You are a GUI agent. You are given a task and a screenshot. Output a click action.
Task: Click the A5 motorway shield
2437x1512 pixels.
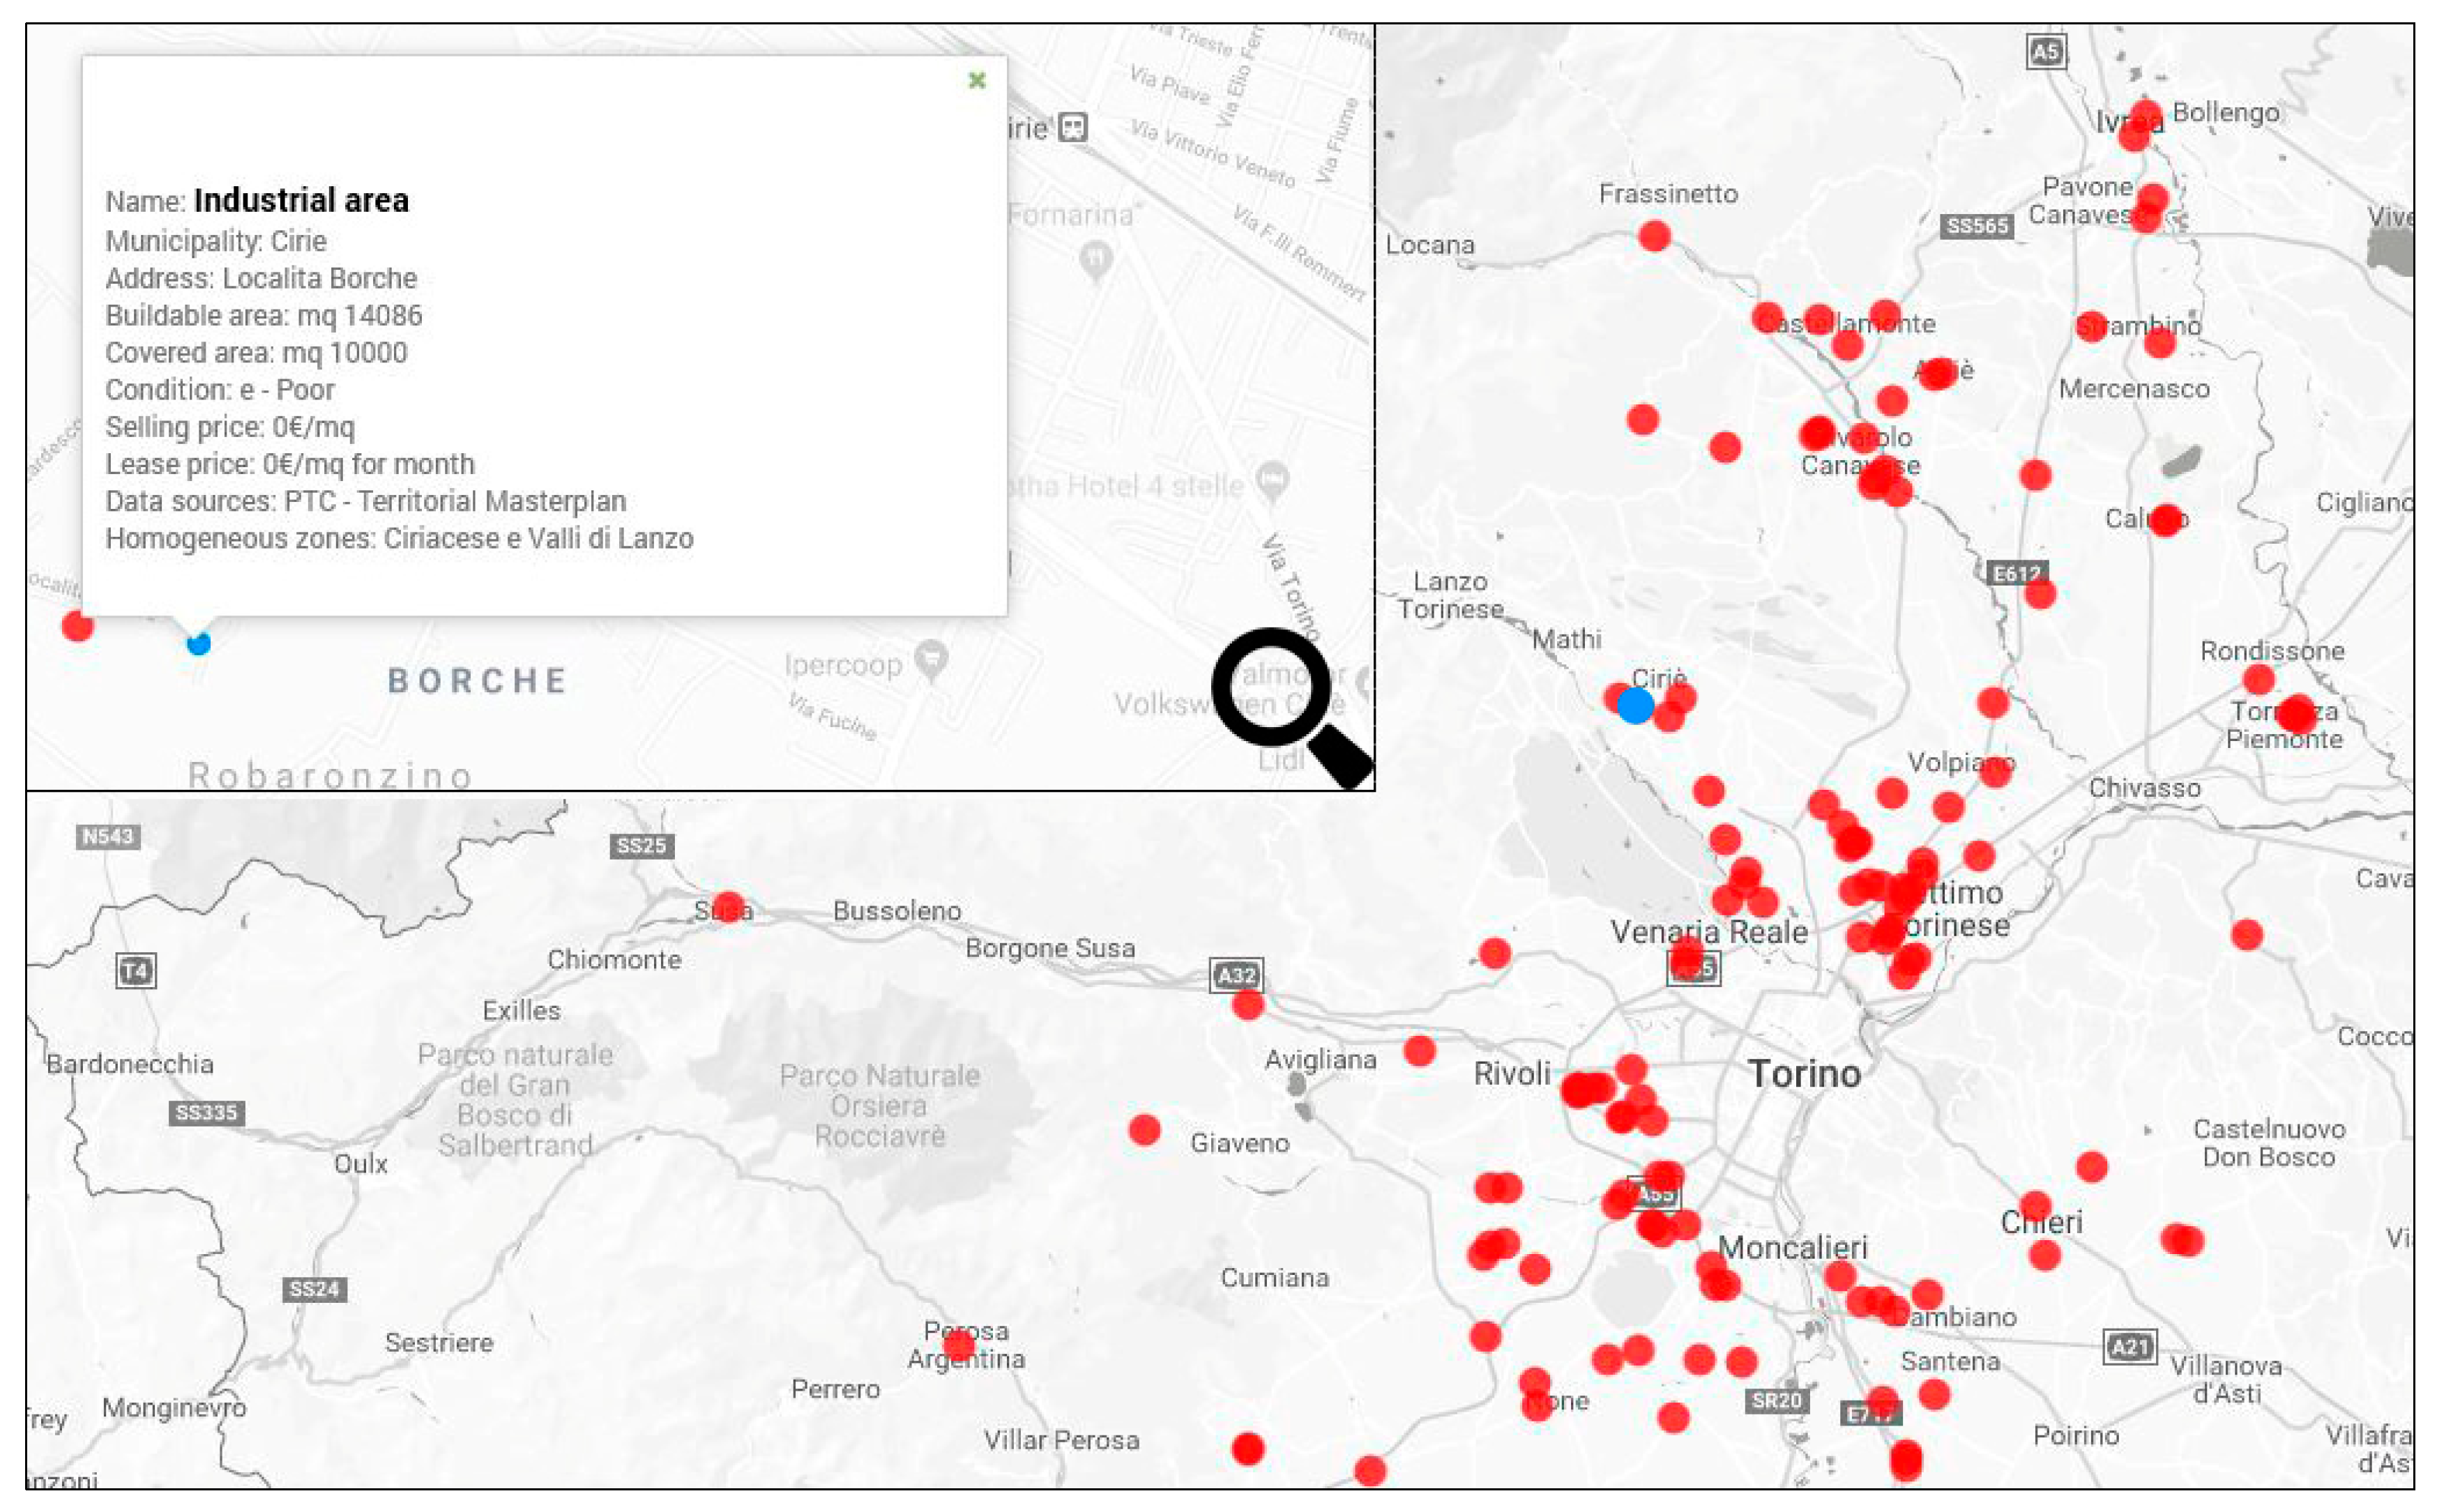click(x=2046, y=51)
